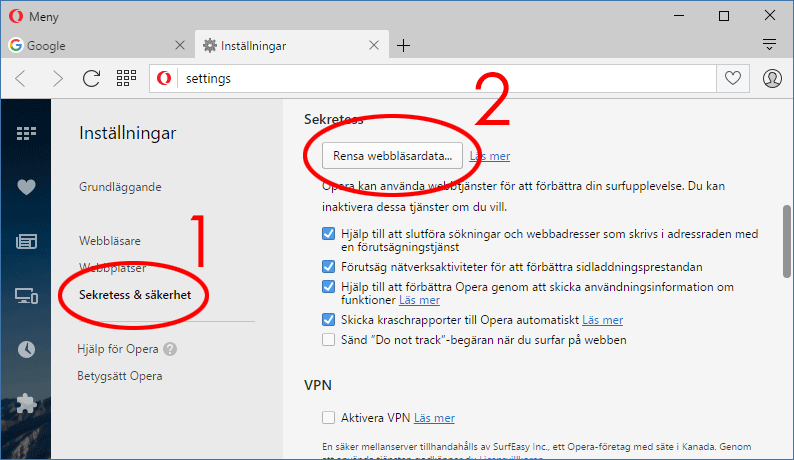Click the settings page vertical scrollbar

(787, 240)
